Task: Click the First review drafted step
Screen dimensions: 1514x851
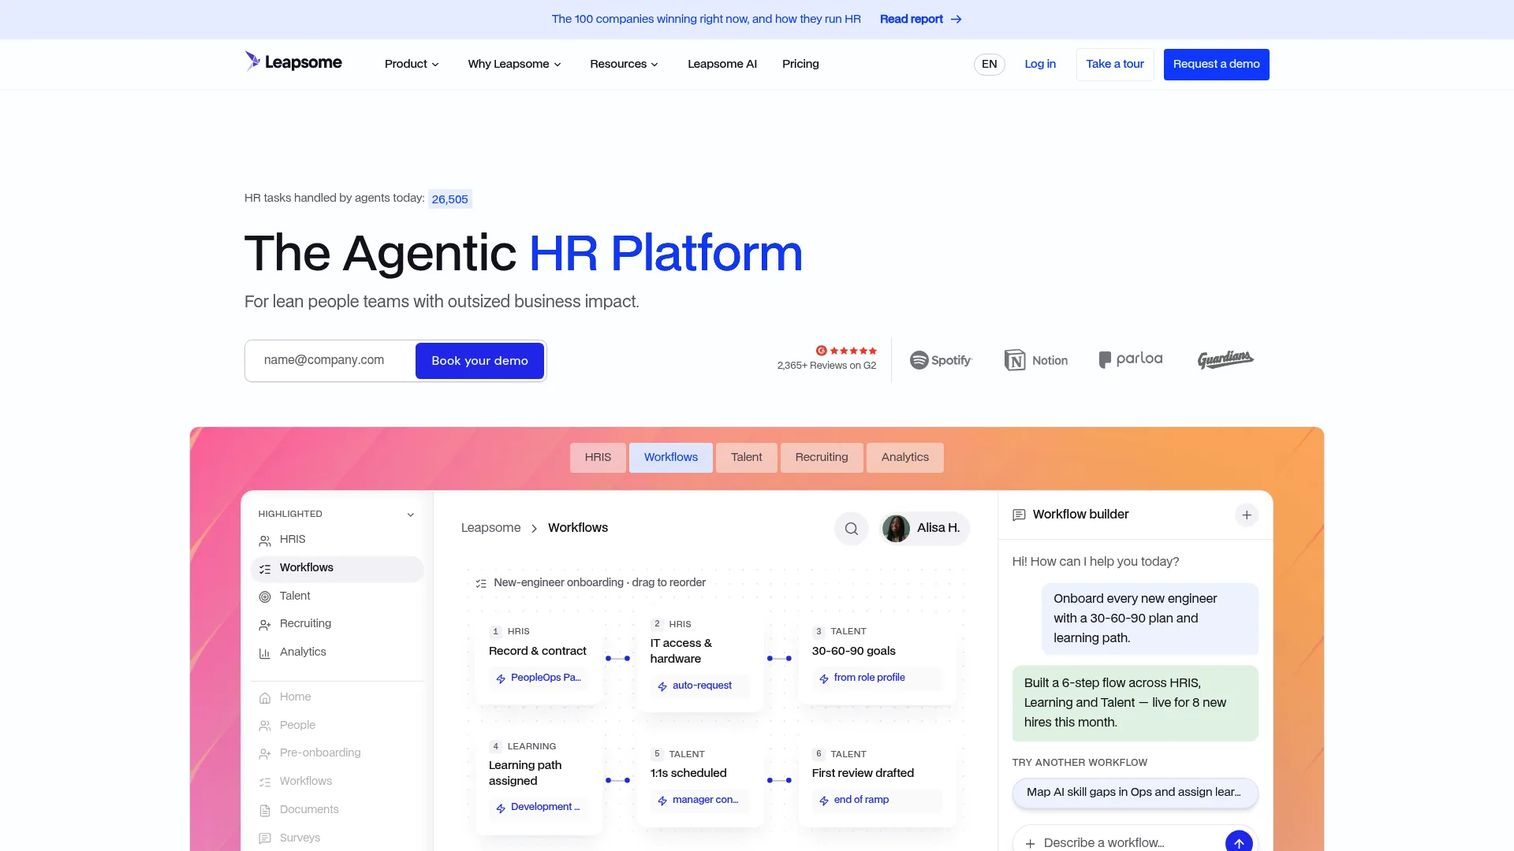Action: (x=877, y=780)
